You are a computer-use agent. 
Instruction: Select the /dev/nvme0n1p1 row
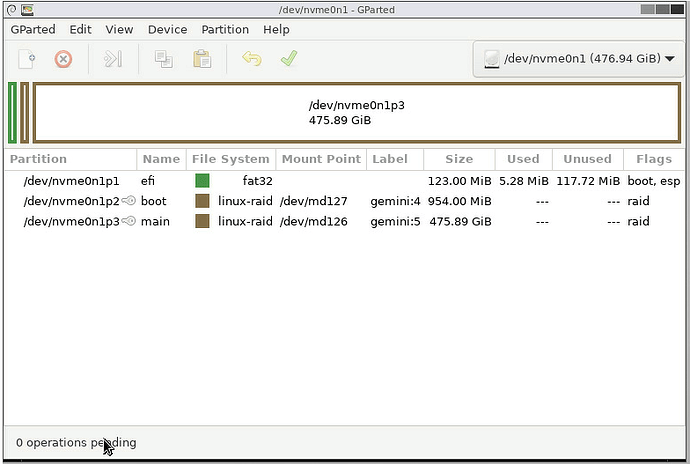tap(345, 181)
